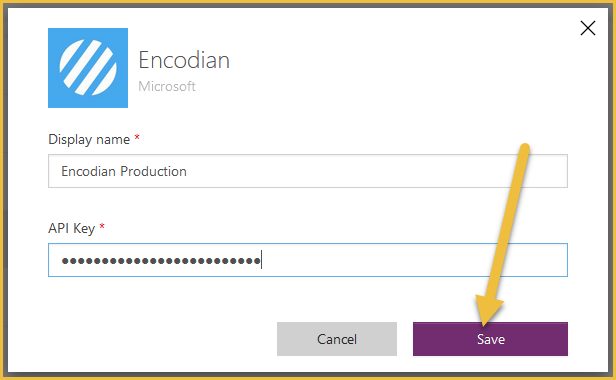Click the Microsoft publisher text
This screenshot has height=380, width=616.
point(167,86)
